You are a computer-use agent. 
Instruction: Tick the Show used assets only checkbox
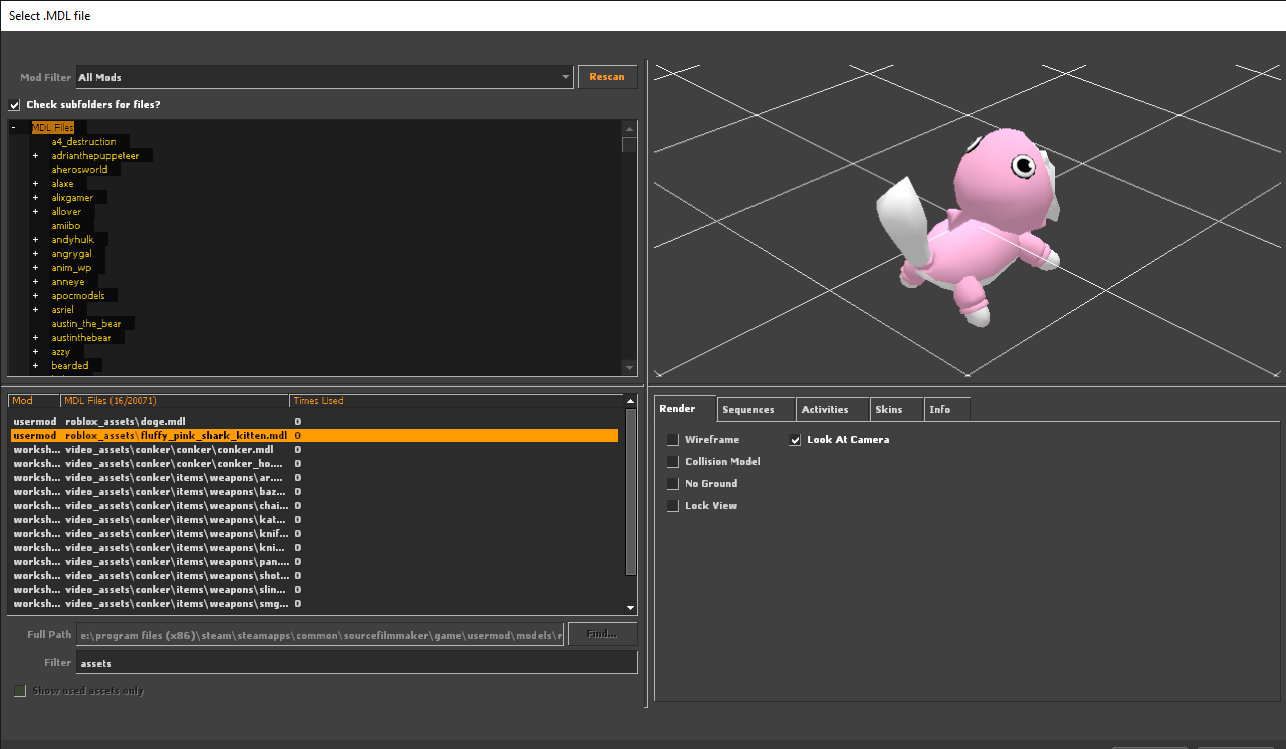[20, 691]
